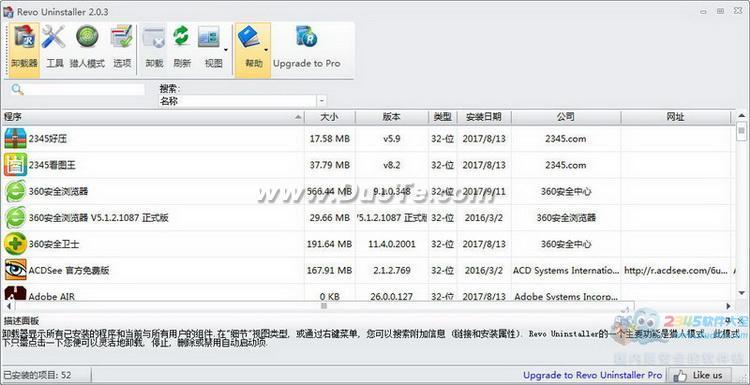Click the horizontal scroll right arrow
Image resolution: width=750 pixels, height=385 pixels.
point(729,306)
